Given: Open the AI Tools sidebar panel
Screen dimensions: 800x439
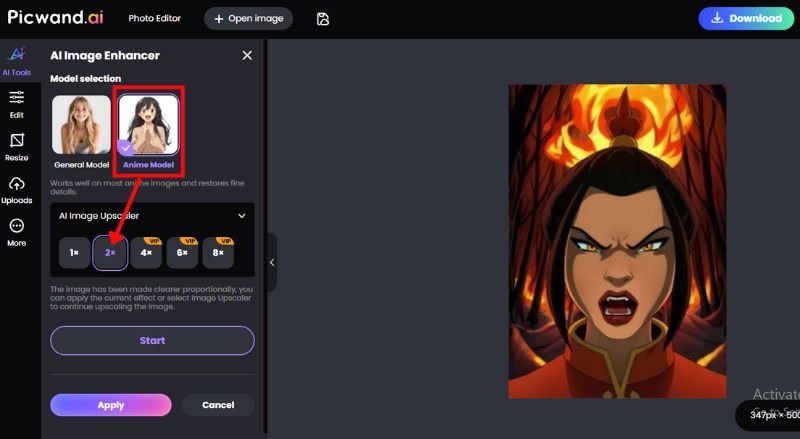Looking at the screenshot, I should pos(16,62).
